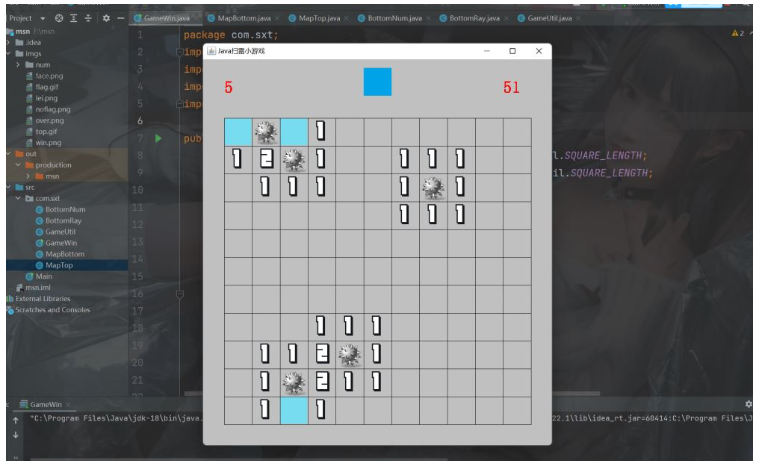The width and height of the screenshot is (764, 461).
Task: Collapse the production folder
Action: coord(18,165)
